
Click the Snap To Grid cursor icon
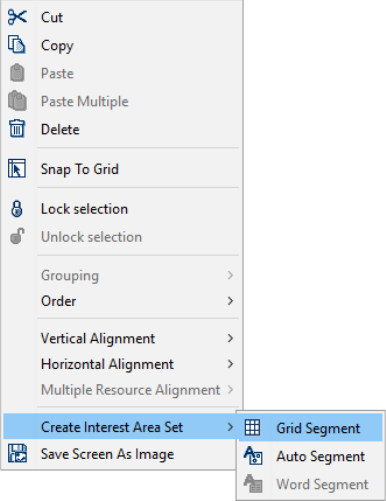click(17, 169)
